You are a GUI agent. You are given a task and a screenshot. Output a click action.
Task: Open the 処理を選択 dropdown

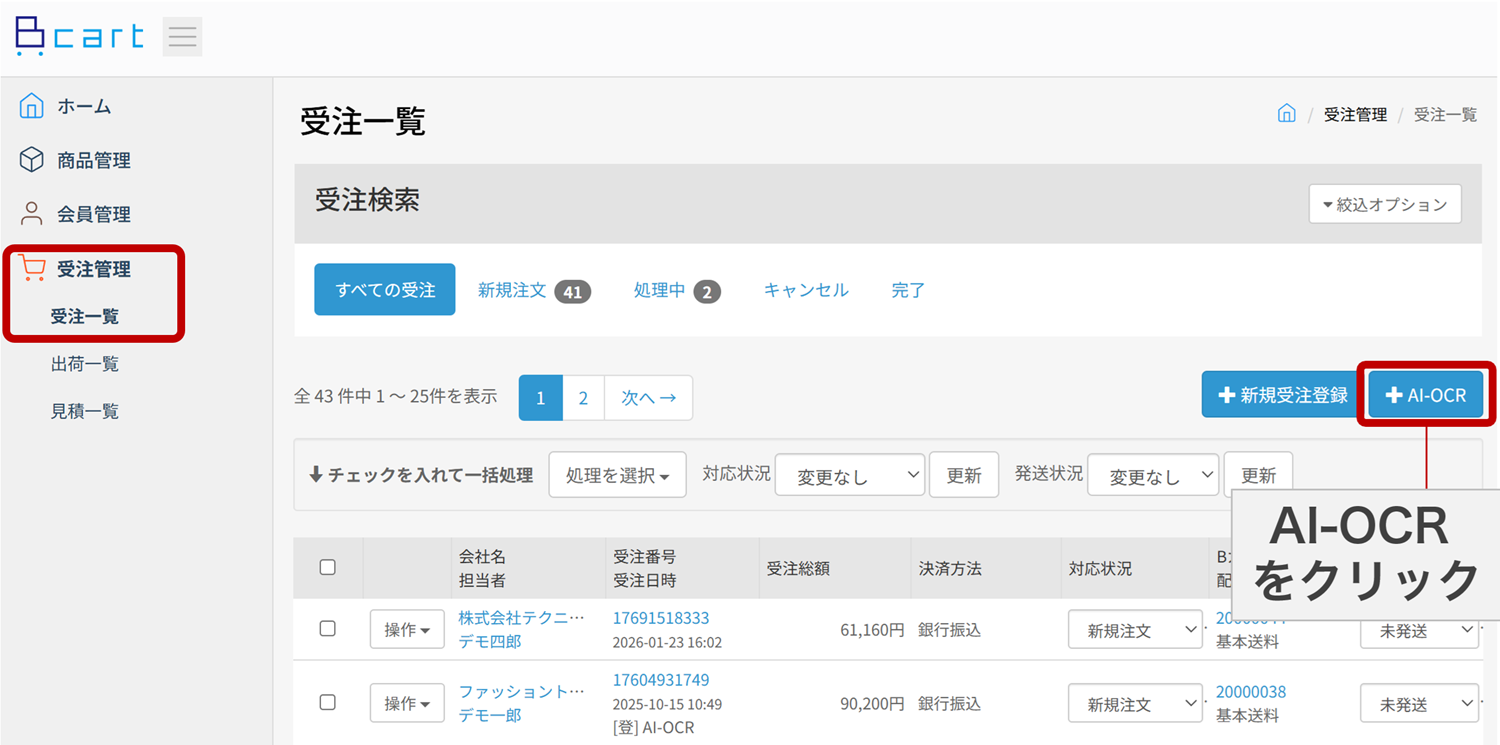coord(617,475)
